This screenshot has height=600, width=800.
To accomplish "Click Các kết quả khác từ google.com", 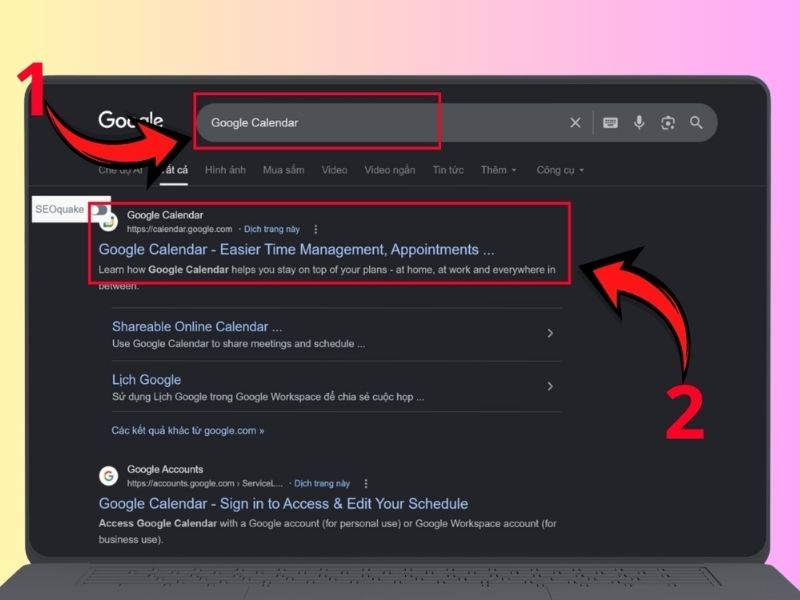I will click(188, 431).
